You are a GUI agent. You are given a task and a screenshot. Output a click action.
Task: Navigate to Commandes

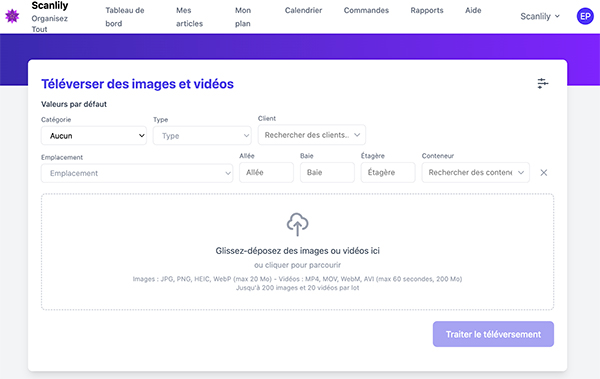366,10
